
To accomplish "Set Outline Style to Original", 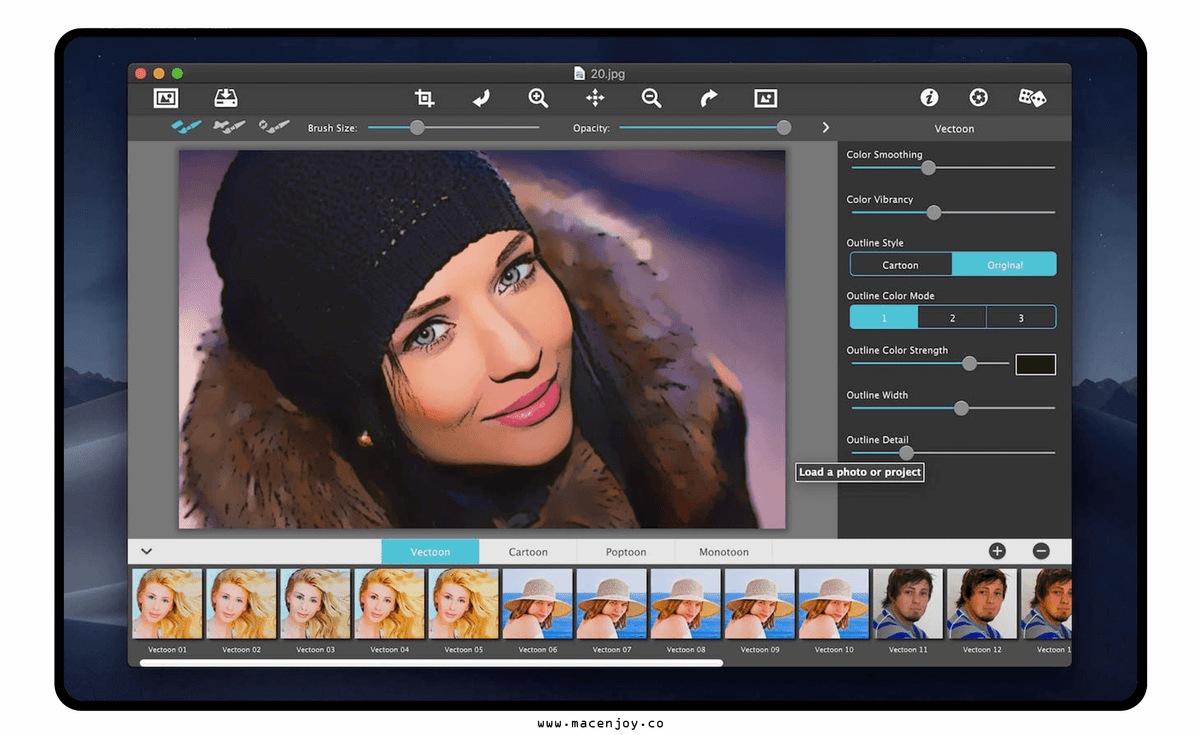I will [x=1004, y=265].
